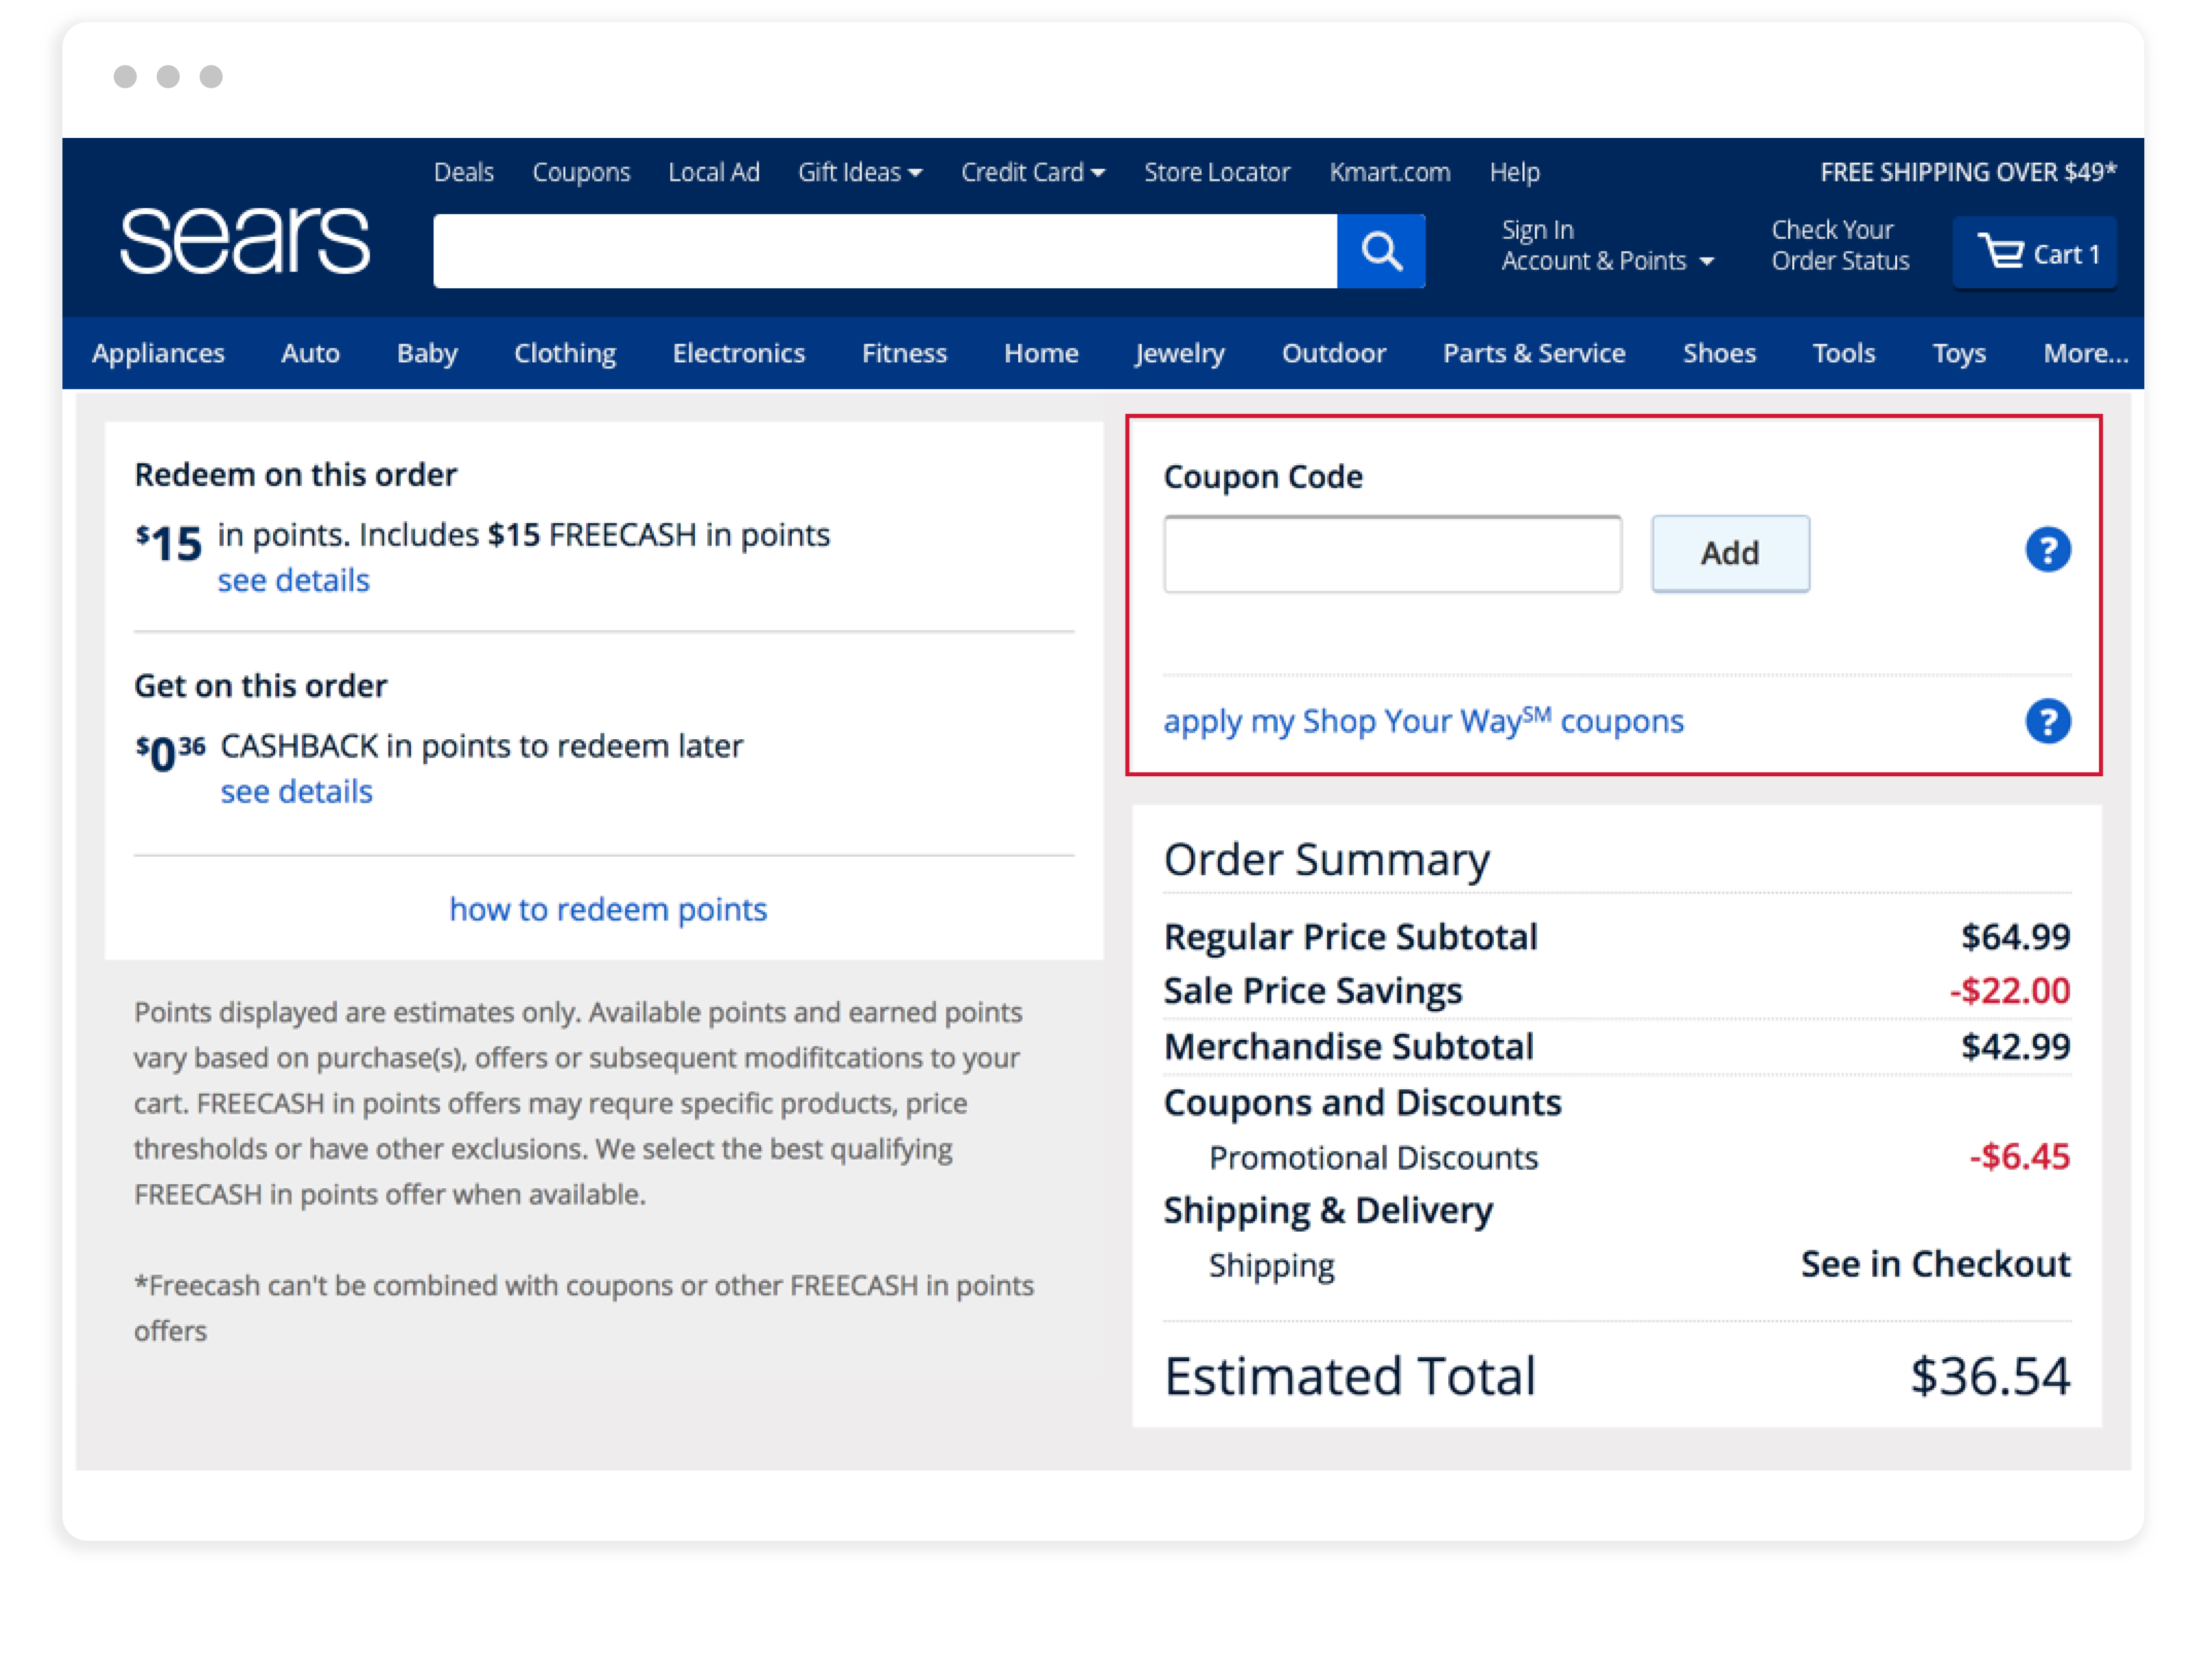Click the search magnifier button
This screenshot has width=2212, height=1680.
pos(1380,251)
